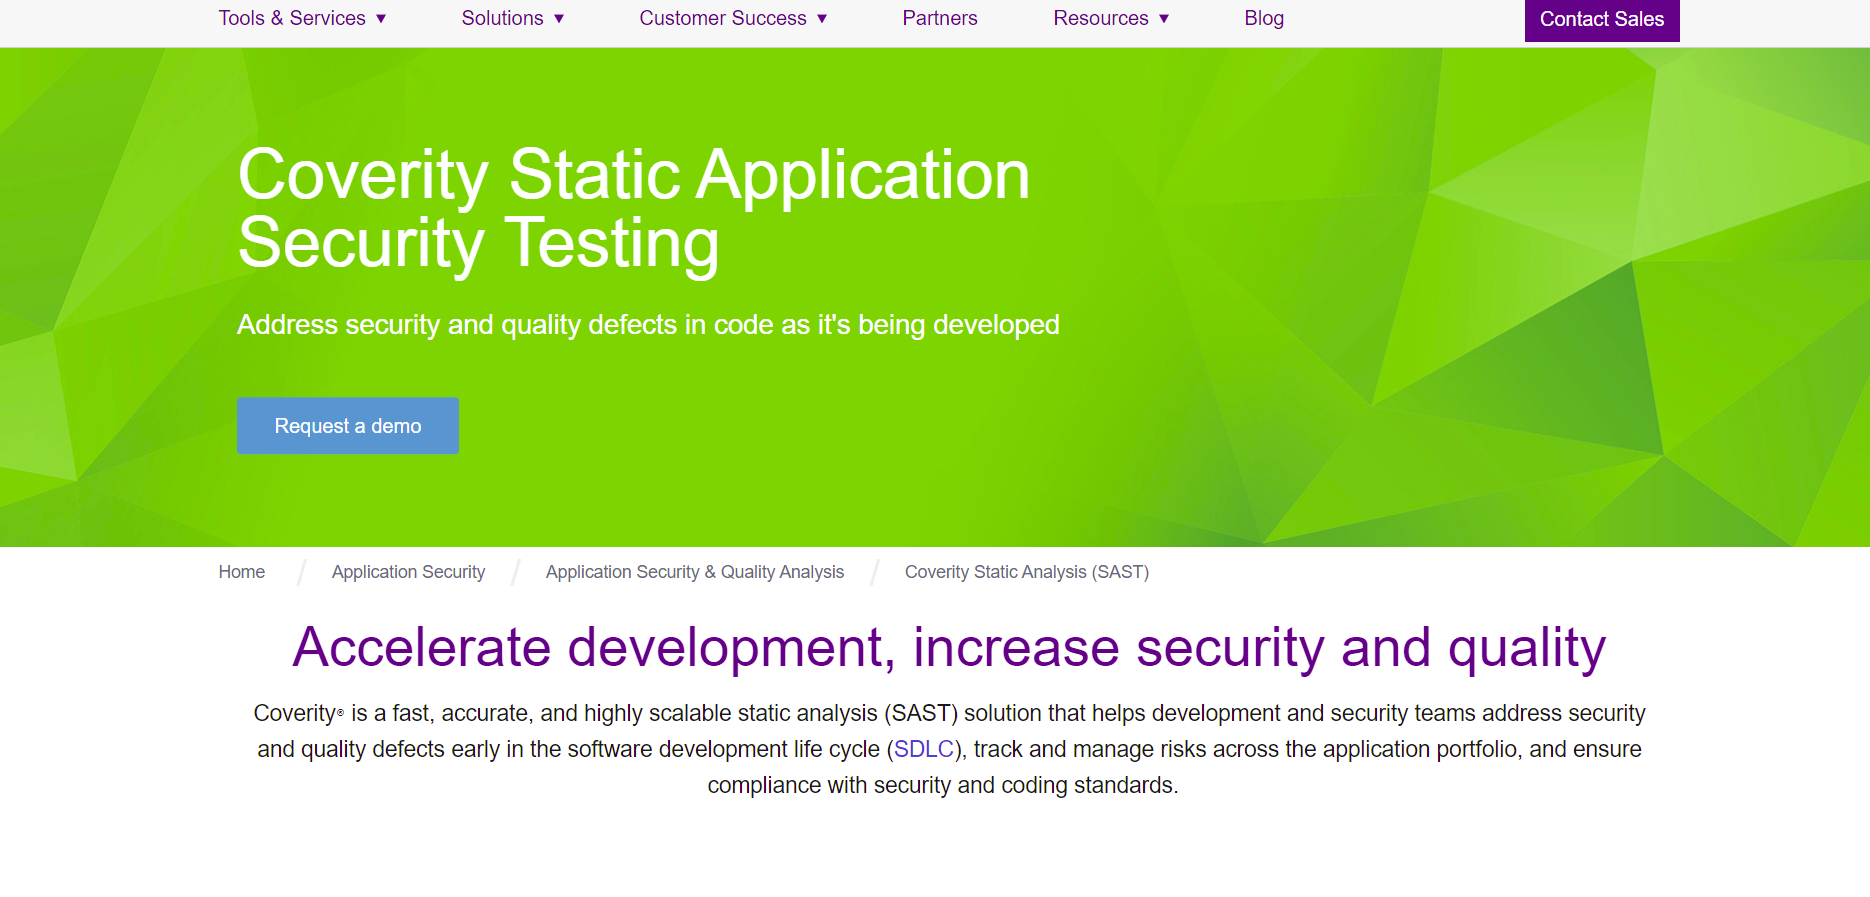
Task: Click the arrow next to Tools & Services
Action: pos(381,19)
